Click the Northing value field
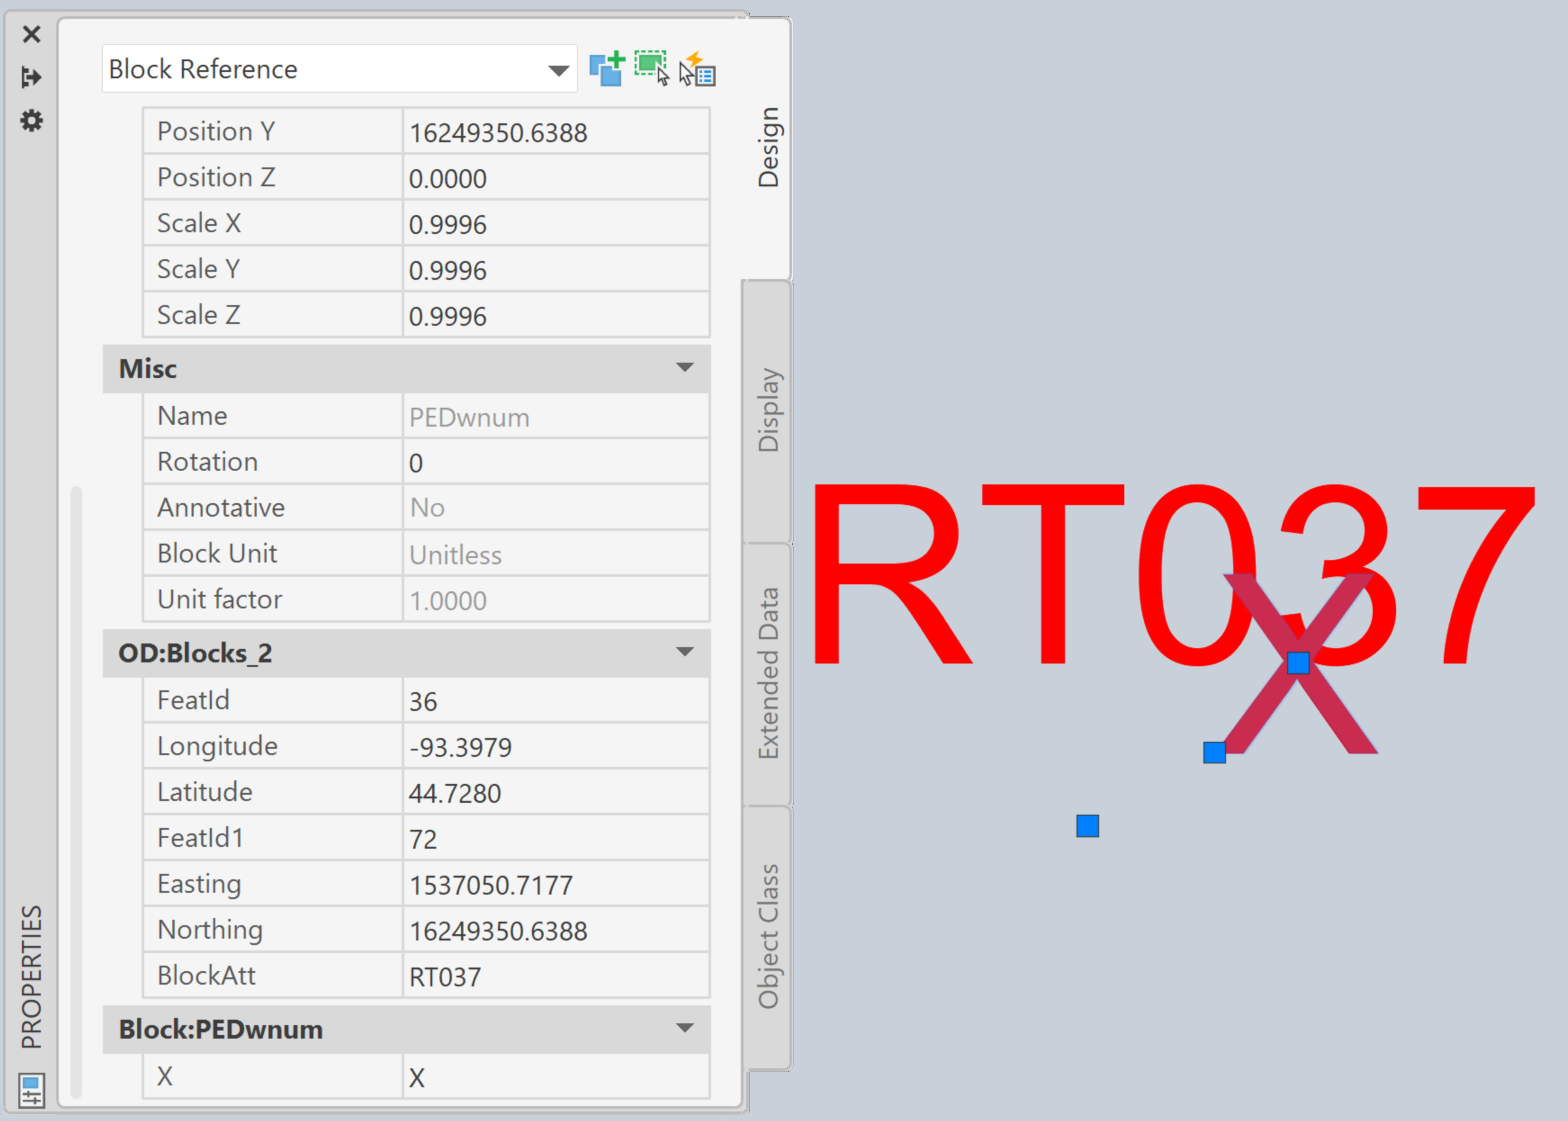This screenshot has width=1568, height=1121. point(556,931)
